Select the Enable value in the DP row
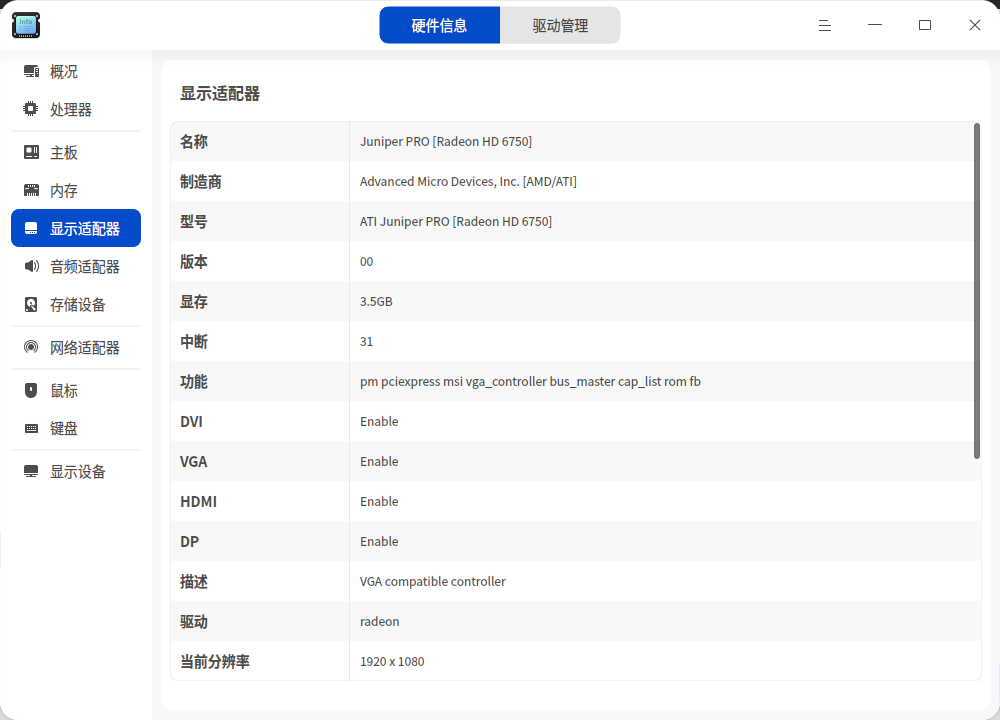The width and height of the screenshot is (1000, 720). point(379,541)
